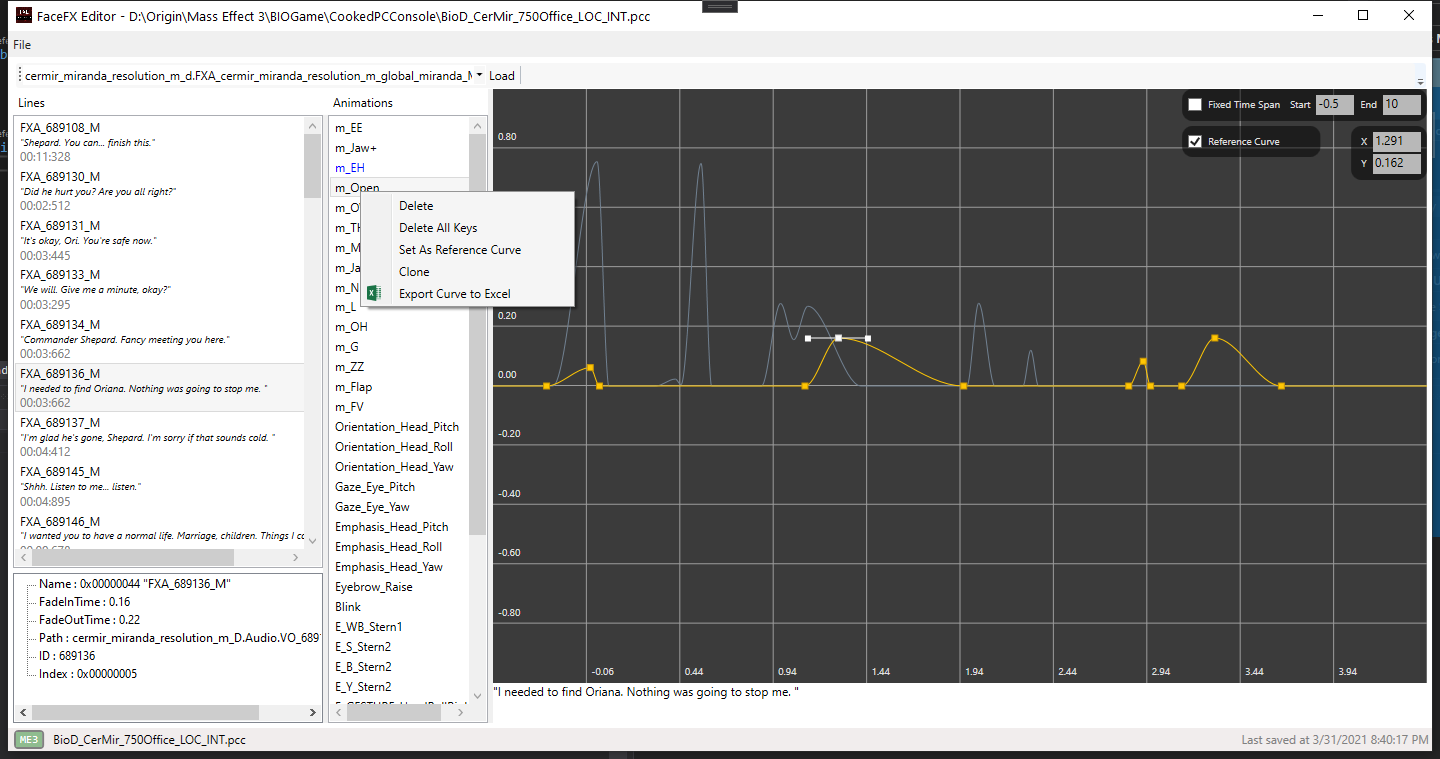Click the Start time input field

(x=1335, y=104)
